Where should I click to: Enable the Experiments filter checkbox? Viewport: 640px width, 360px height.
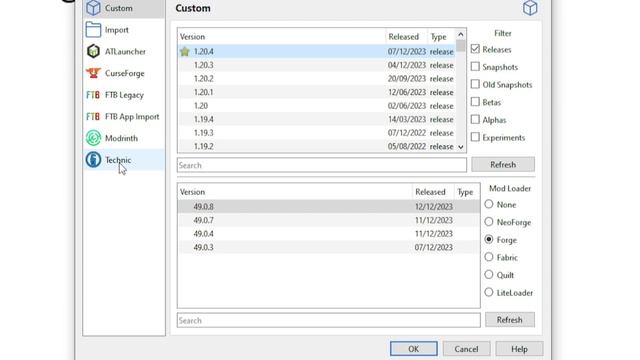click(475, 137)
